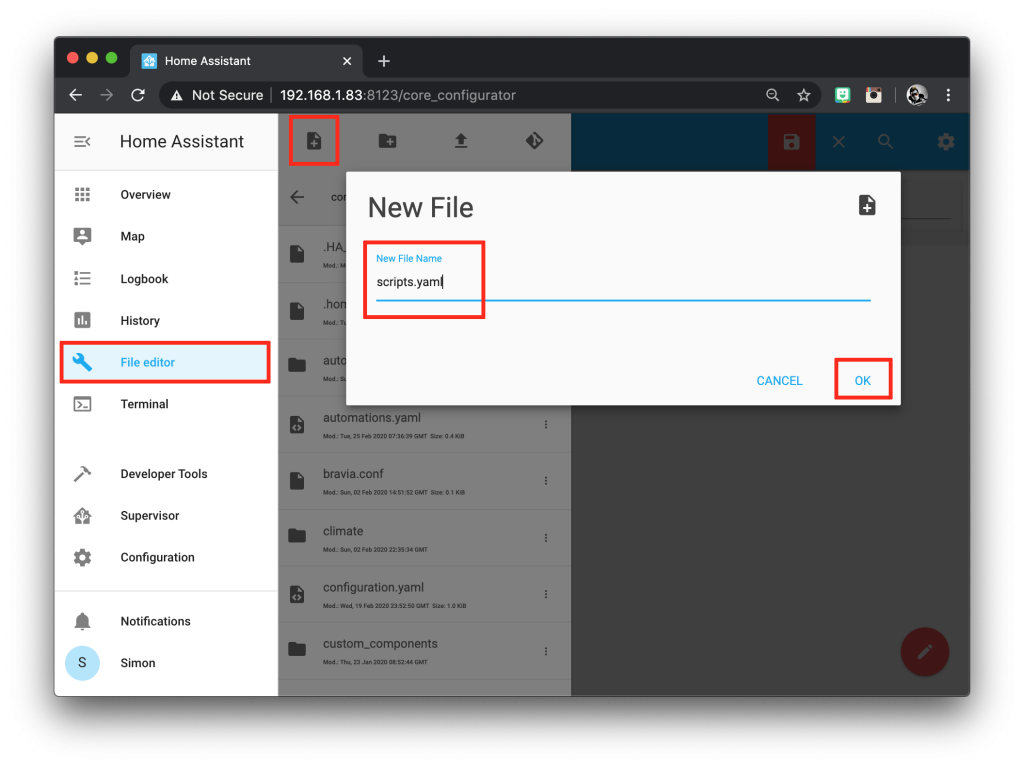1024x768 pixels.
Task: Open the Developer Tools menu item
Action: 166,473
